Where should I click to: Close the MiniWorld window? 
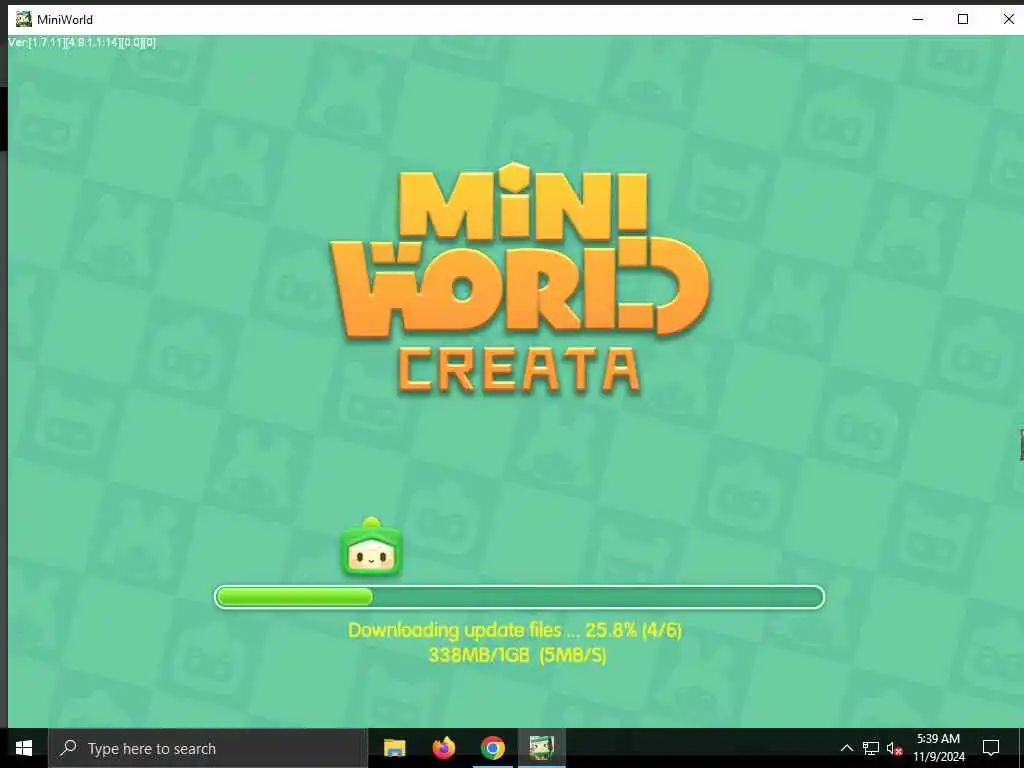click(x=1008, y=19)
